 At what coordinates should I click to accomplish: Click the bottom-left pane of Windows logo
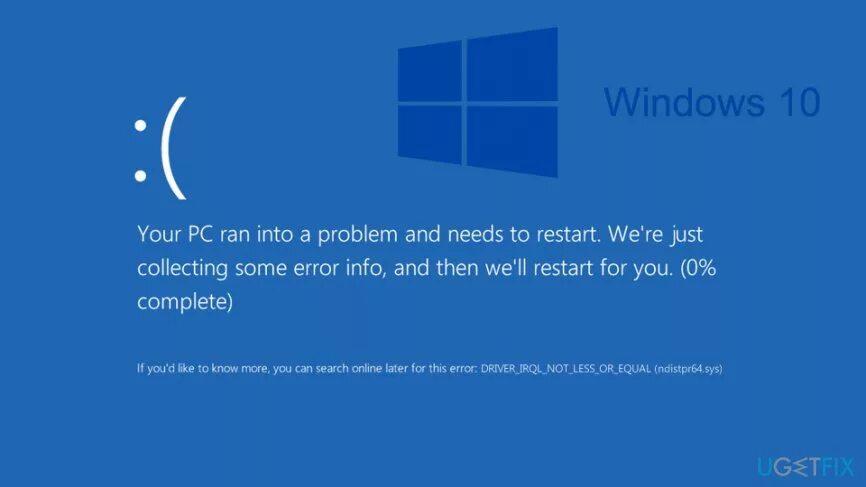430,135
